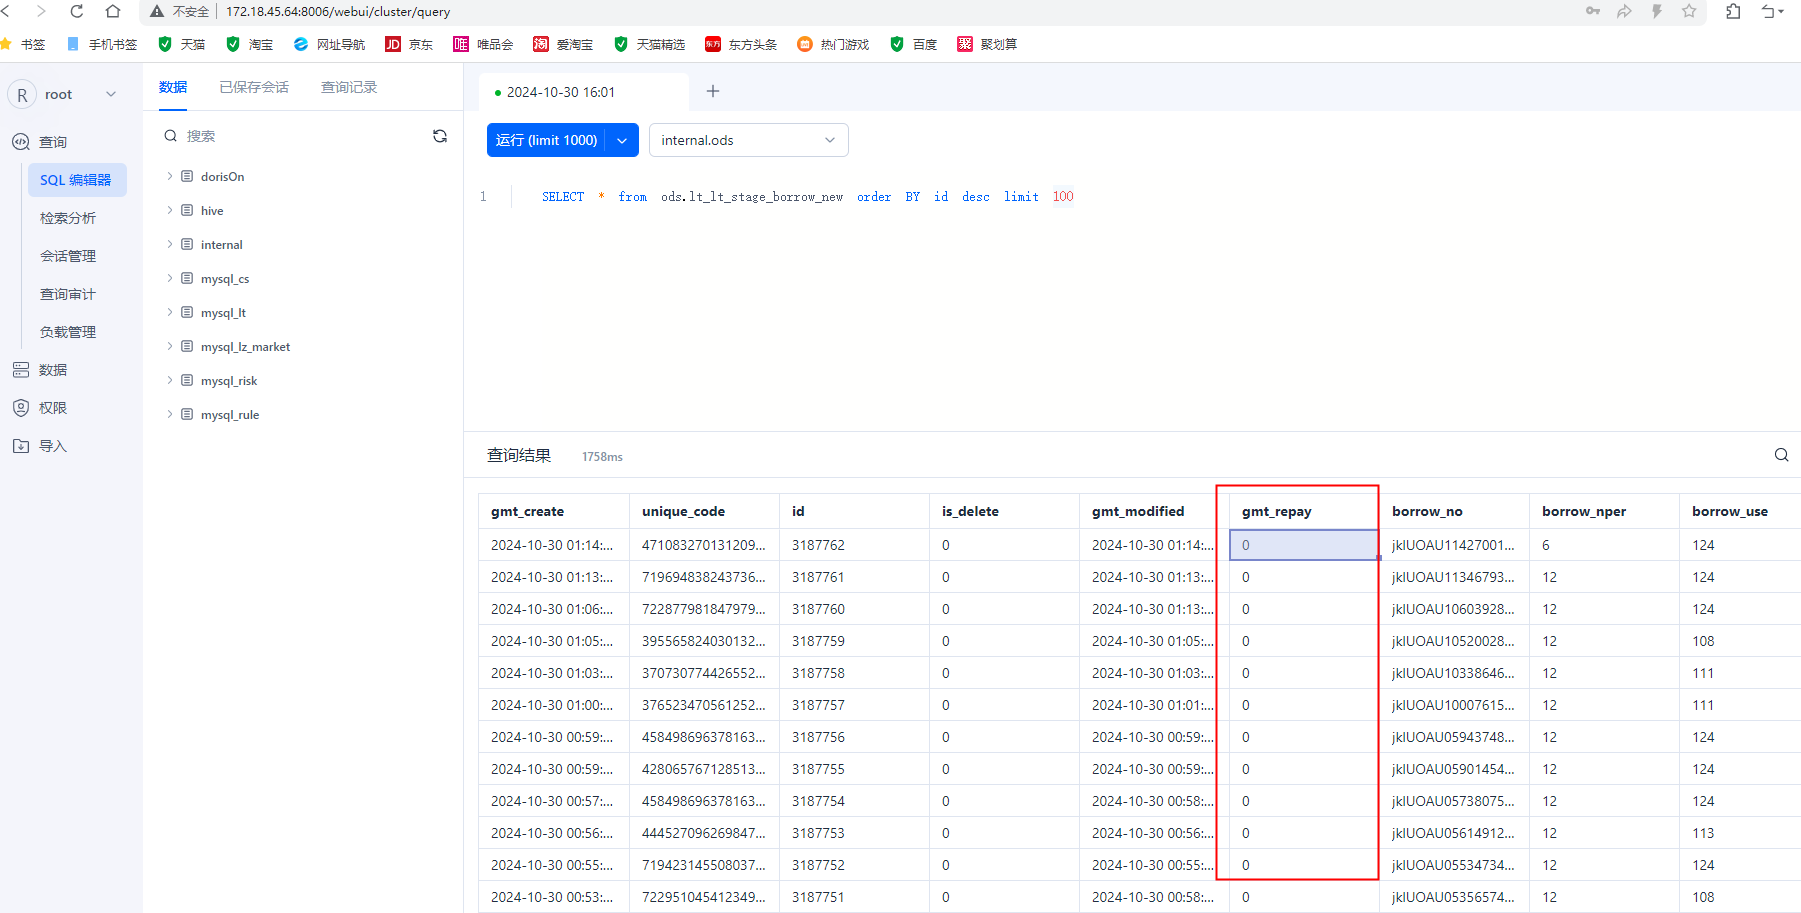Open the 京东 bookmark
Screen dimensions: 1801x913
coord(410,44)
